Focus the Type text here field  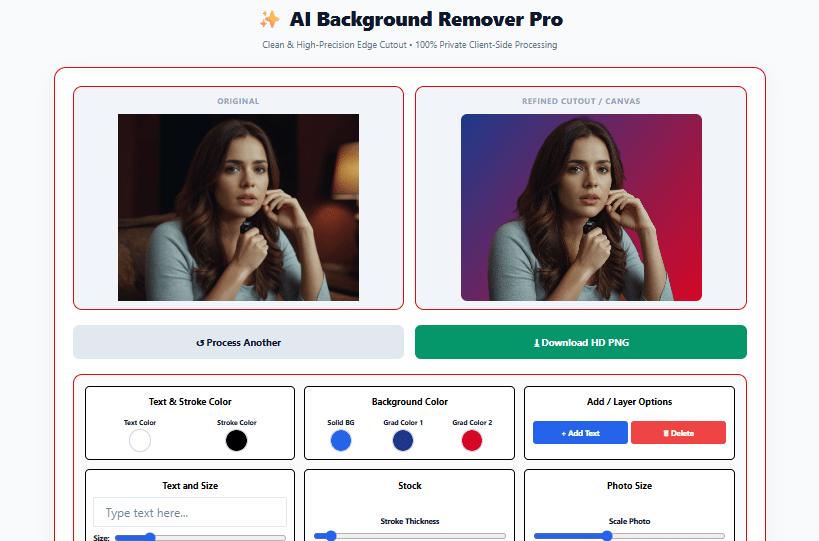[190, 512]
